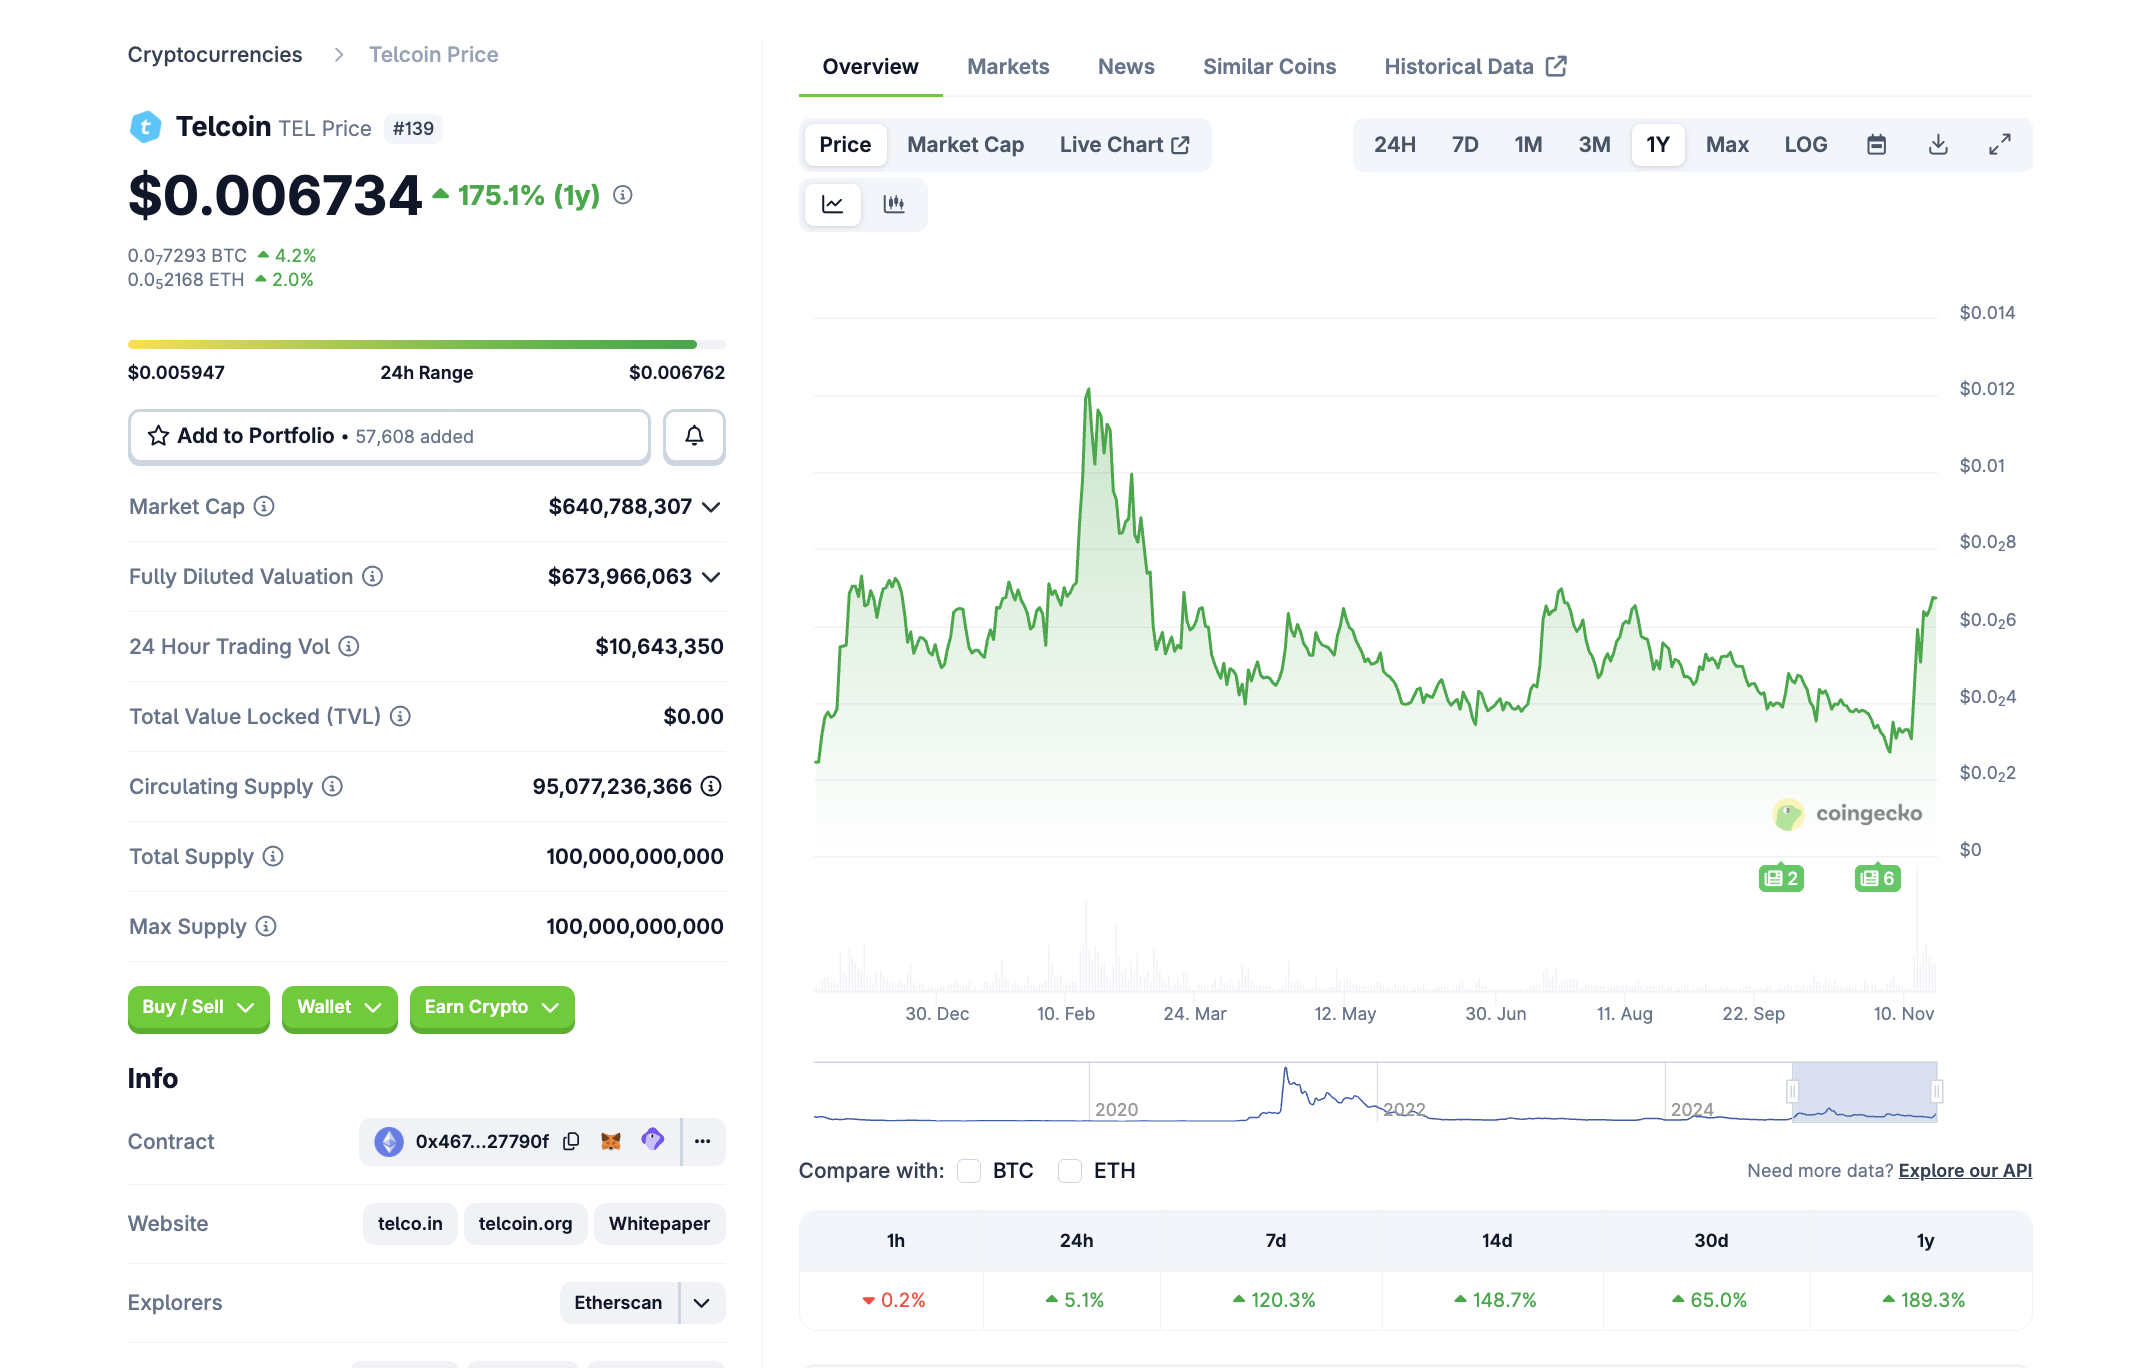This screenshot has width=2154, height=1368.
Task: Toggle LOG scale on the chart
Action: [1805, 144]
